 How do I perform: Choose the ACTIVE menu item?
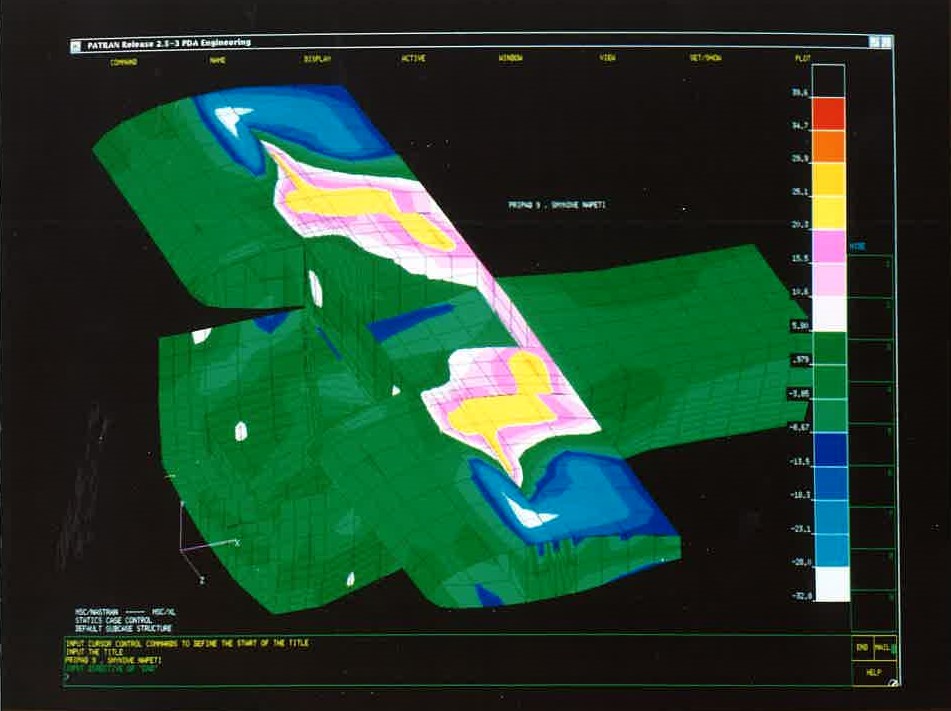pos(413,60)
